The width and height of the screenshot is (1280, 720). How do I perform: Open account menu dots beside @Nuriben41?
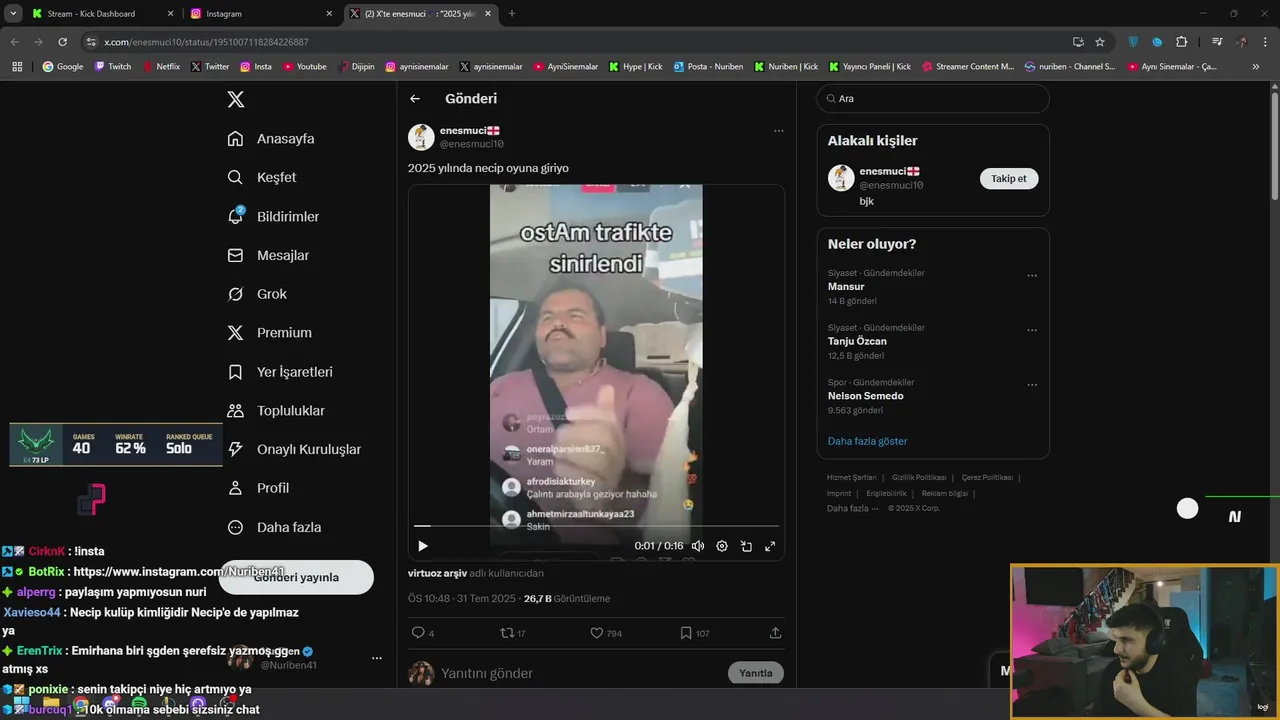coord(377,658)
